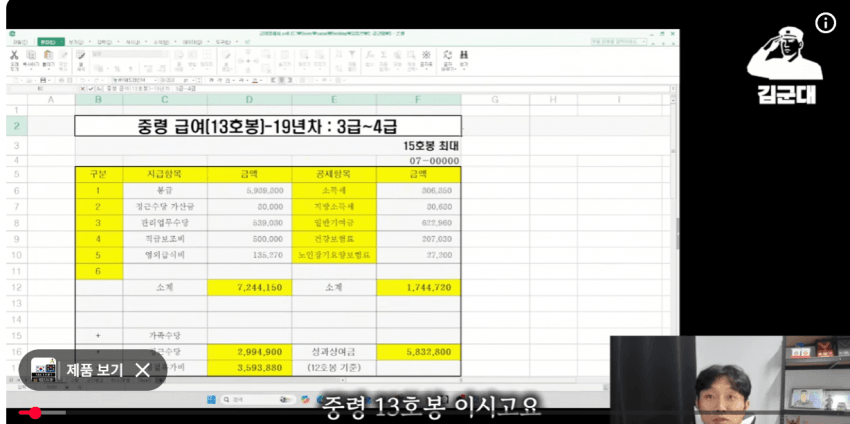Open the 편집 menu tab
The height and width of the screenshot is (424, 850).
click(51, 42)
